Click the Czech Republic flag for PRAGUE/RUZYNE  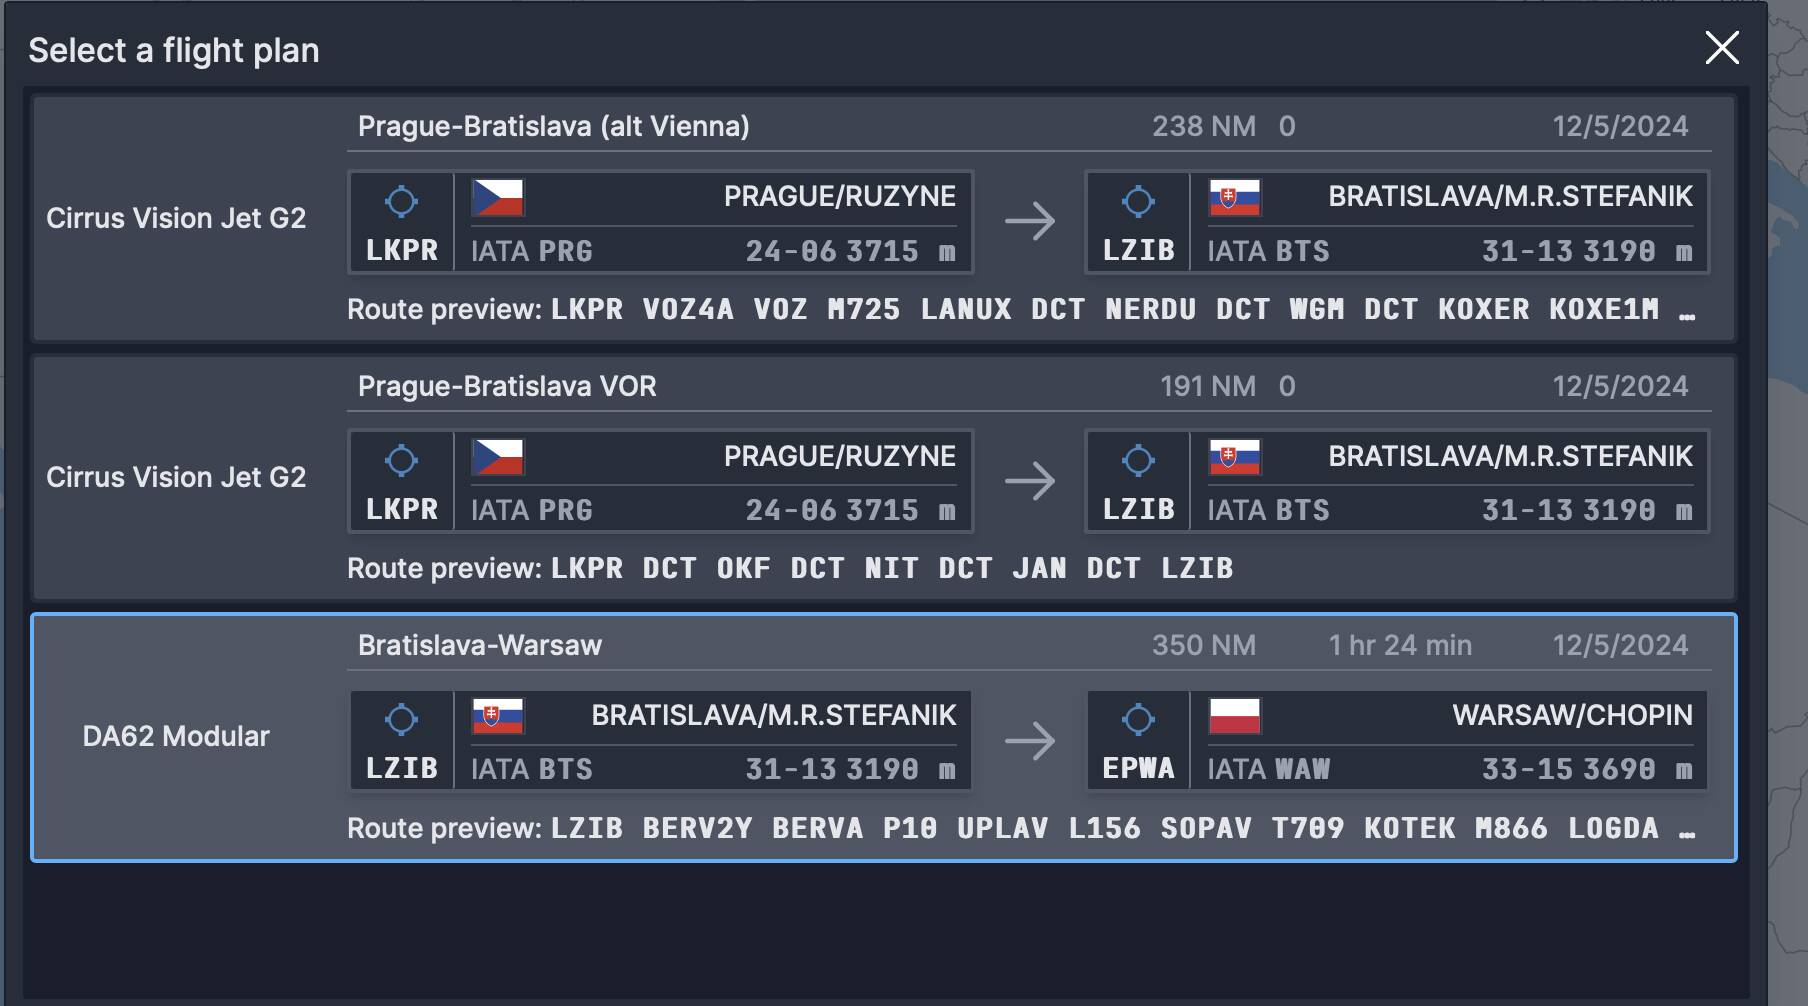pyautogui.click(x=497, y=198)
